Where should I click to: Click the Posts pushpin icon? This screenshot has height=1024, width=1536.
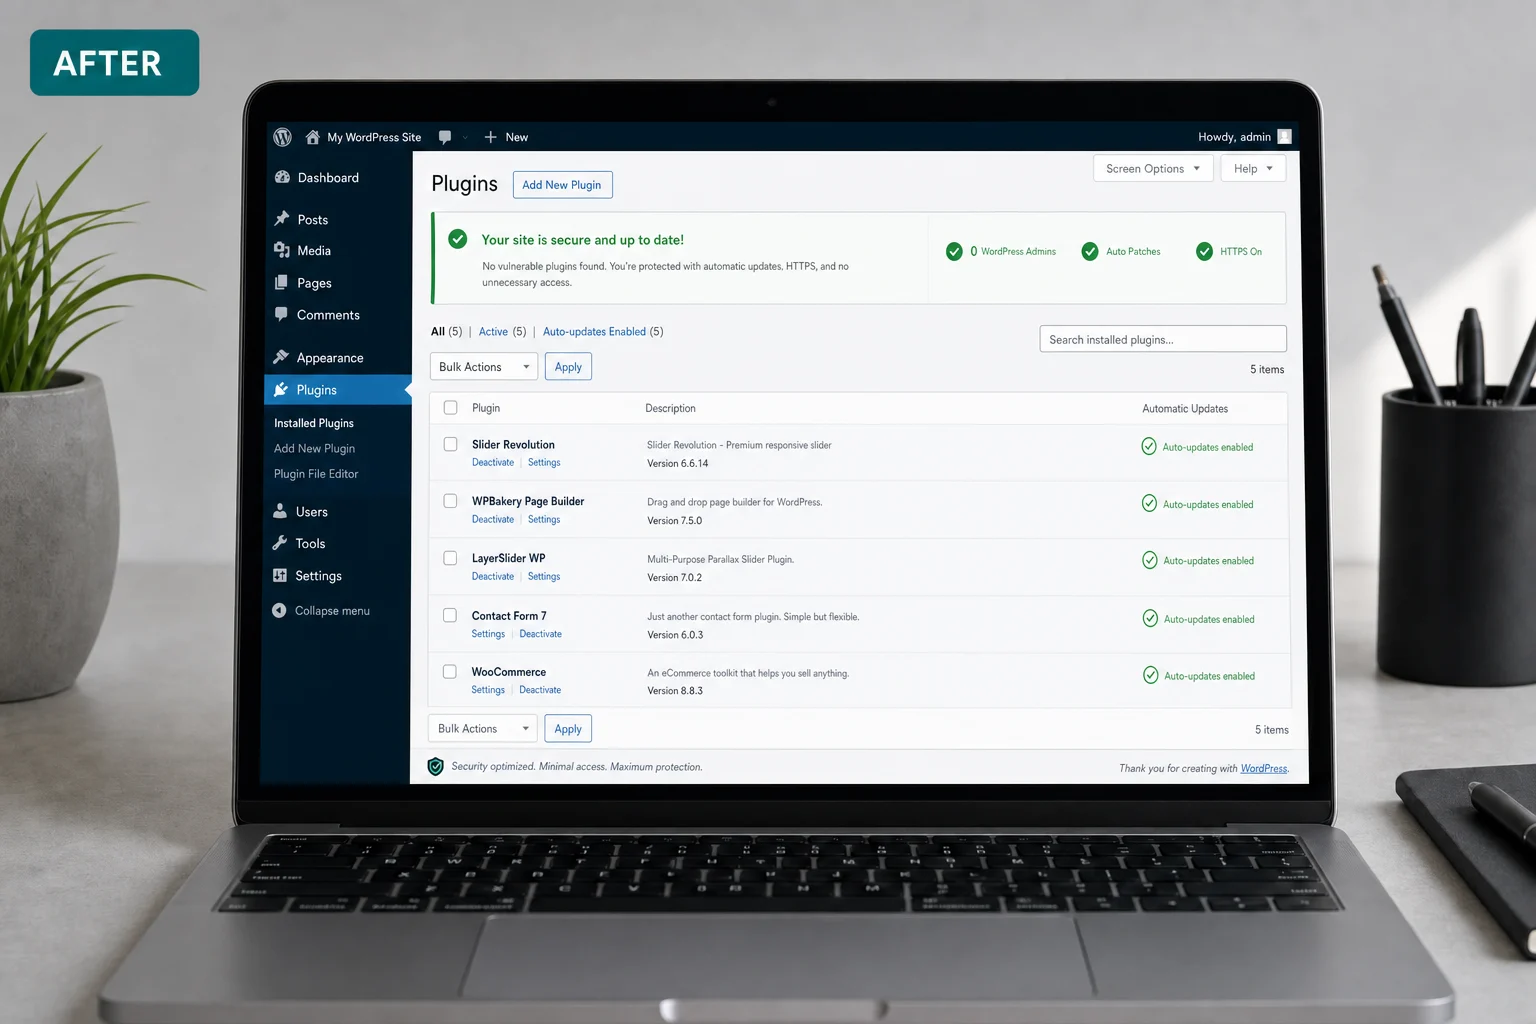click(282, 218)
